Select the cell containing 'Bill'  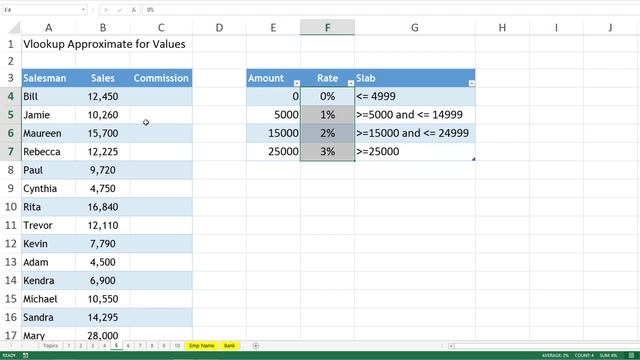tap(49, 96)
